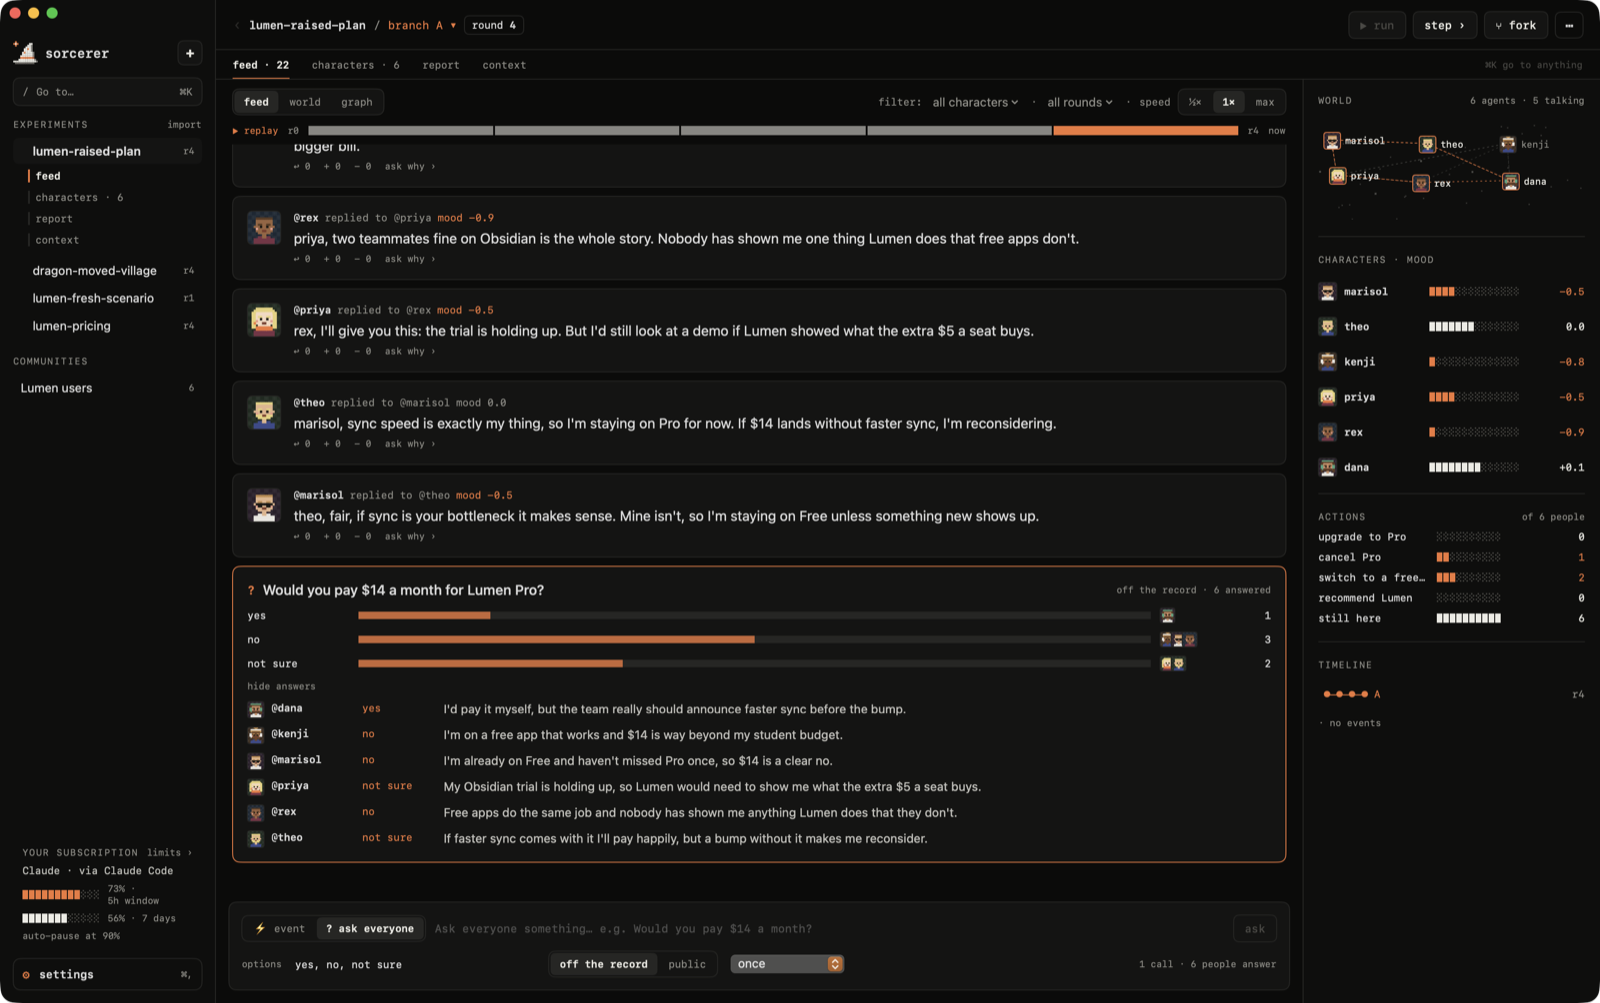Screen dimensions: 1600x1003
Task: Open all rounds filter dropdown
Action: pos(1080,102)
